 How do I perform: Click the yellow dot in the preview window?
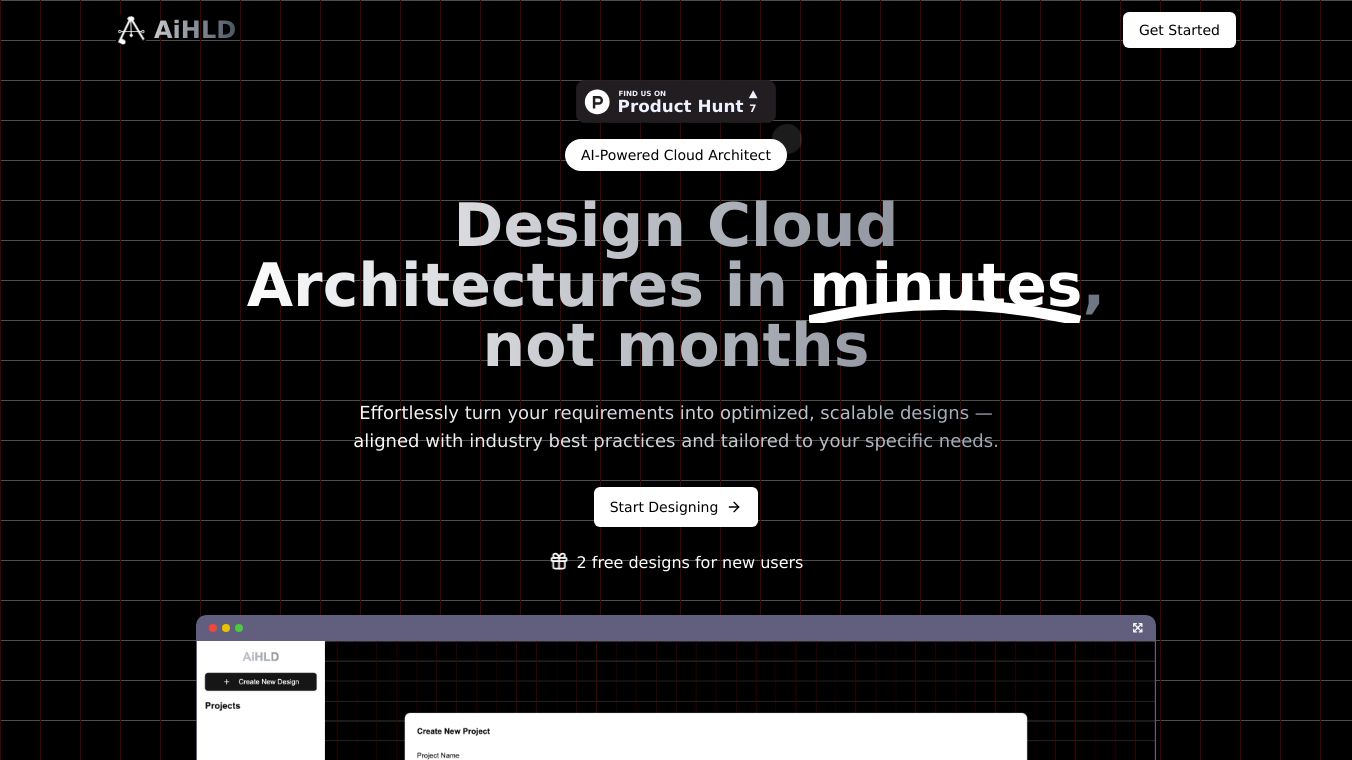[226, 628]
